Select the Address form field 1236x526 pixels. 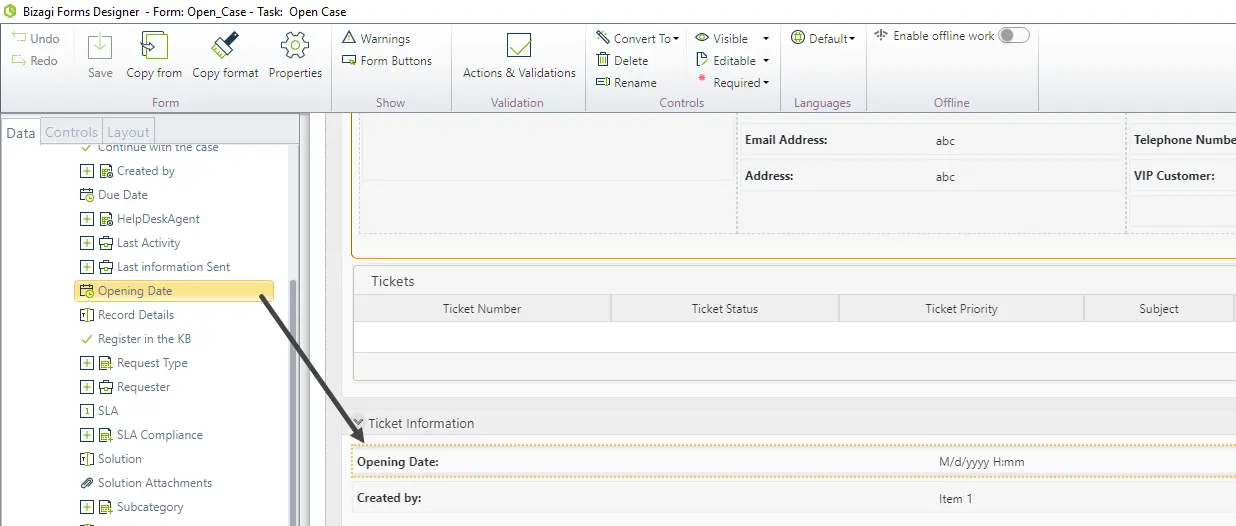[x=932, y=176]
